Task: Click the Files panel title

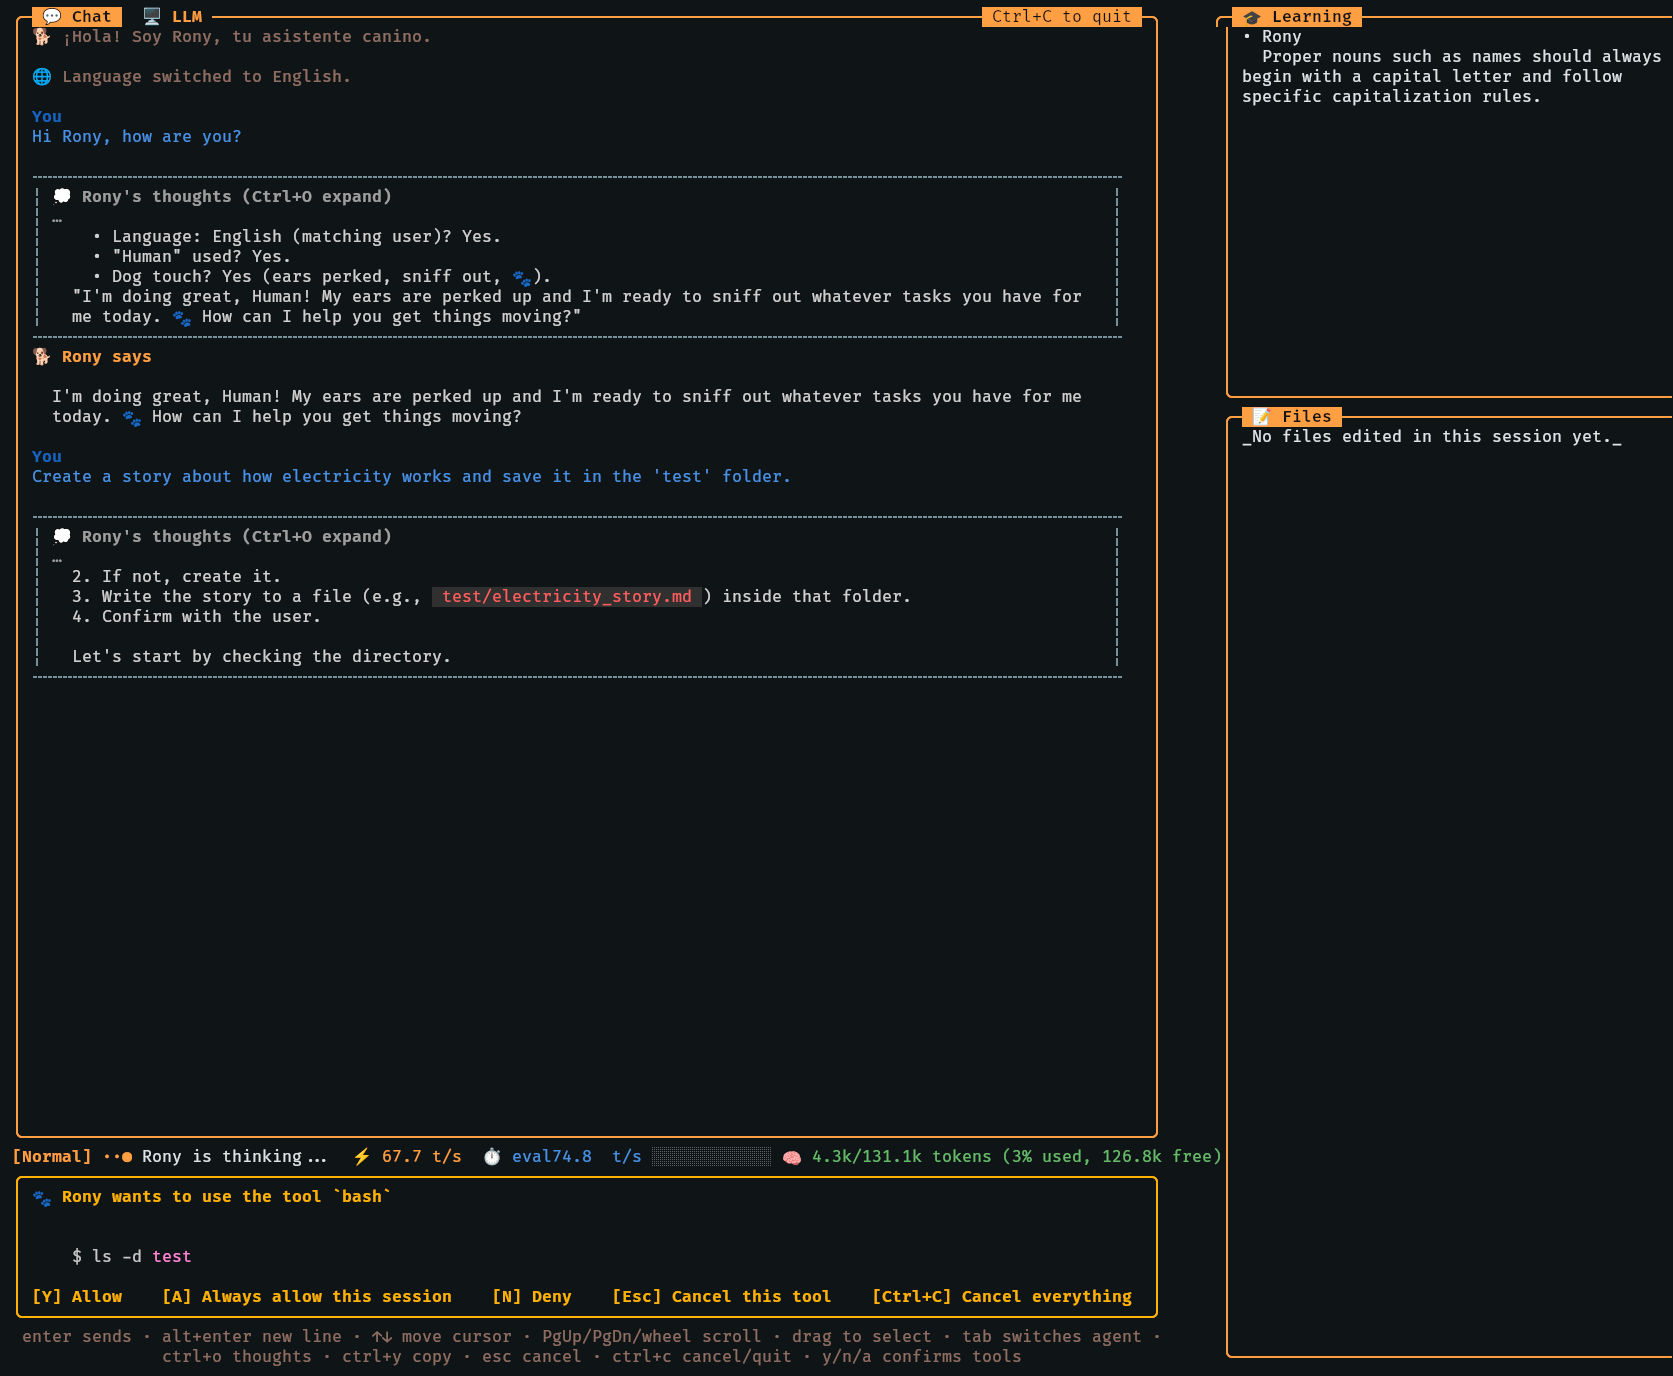Action: pyautogui.click(x=1292, y=416)
